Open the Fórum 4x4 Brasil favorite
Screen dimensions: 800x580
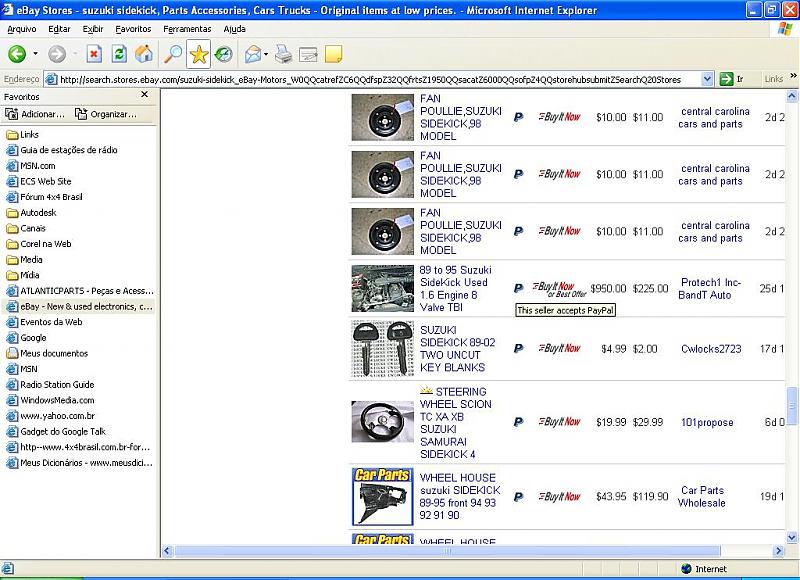(x=44, y=197)
